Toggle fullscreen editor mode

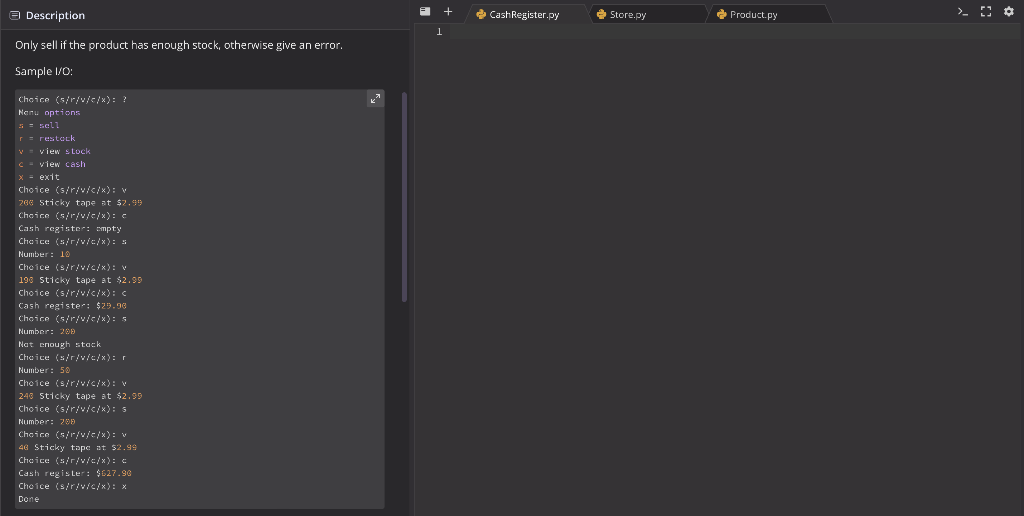click(986, 11)
